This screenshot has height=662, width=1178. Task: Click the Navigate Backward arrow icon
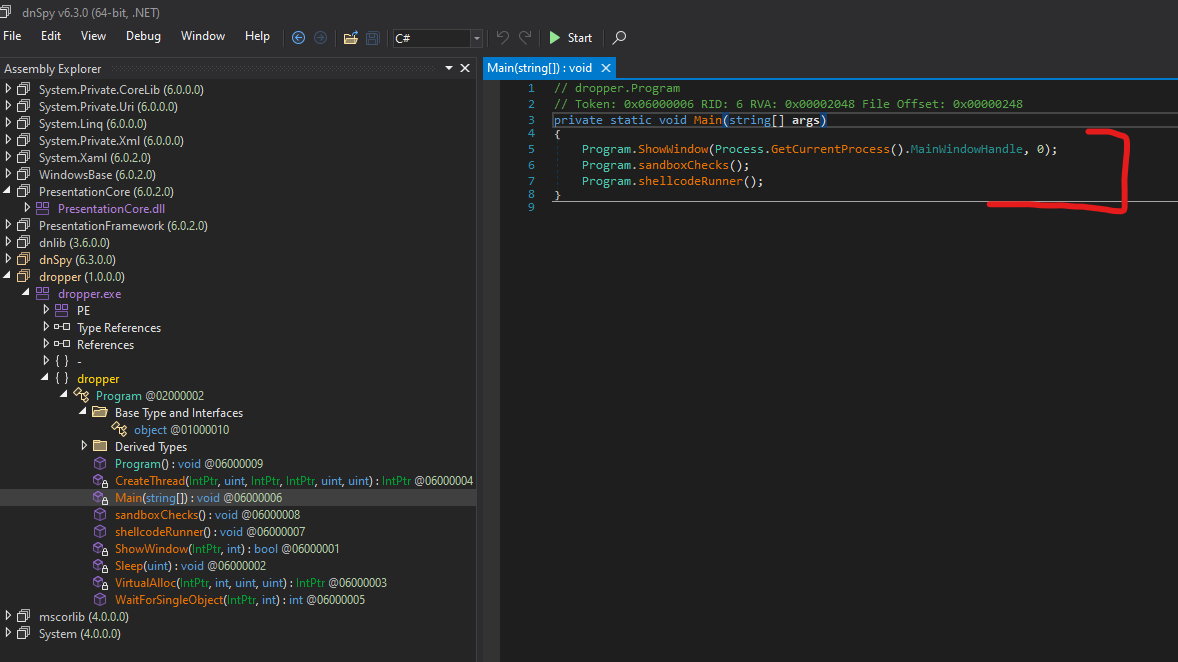click(298, 38)
